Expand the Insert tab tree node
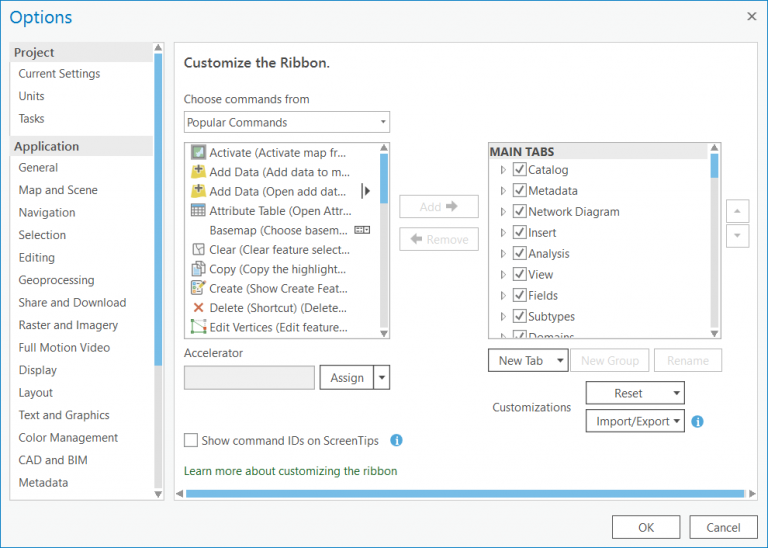This screenshot has height=548, width=768. coord(503,233)
